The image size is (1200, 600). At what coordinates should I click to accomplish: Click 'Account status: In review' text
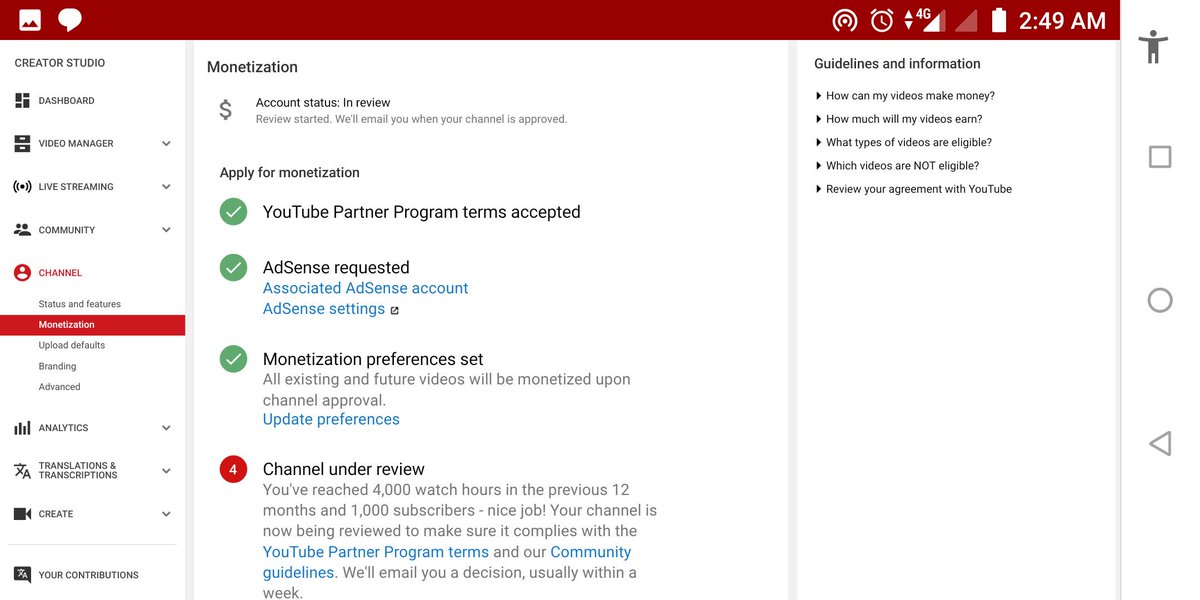[323, 103]
